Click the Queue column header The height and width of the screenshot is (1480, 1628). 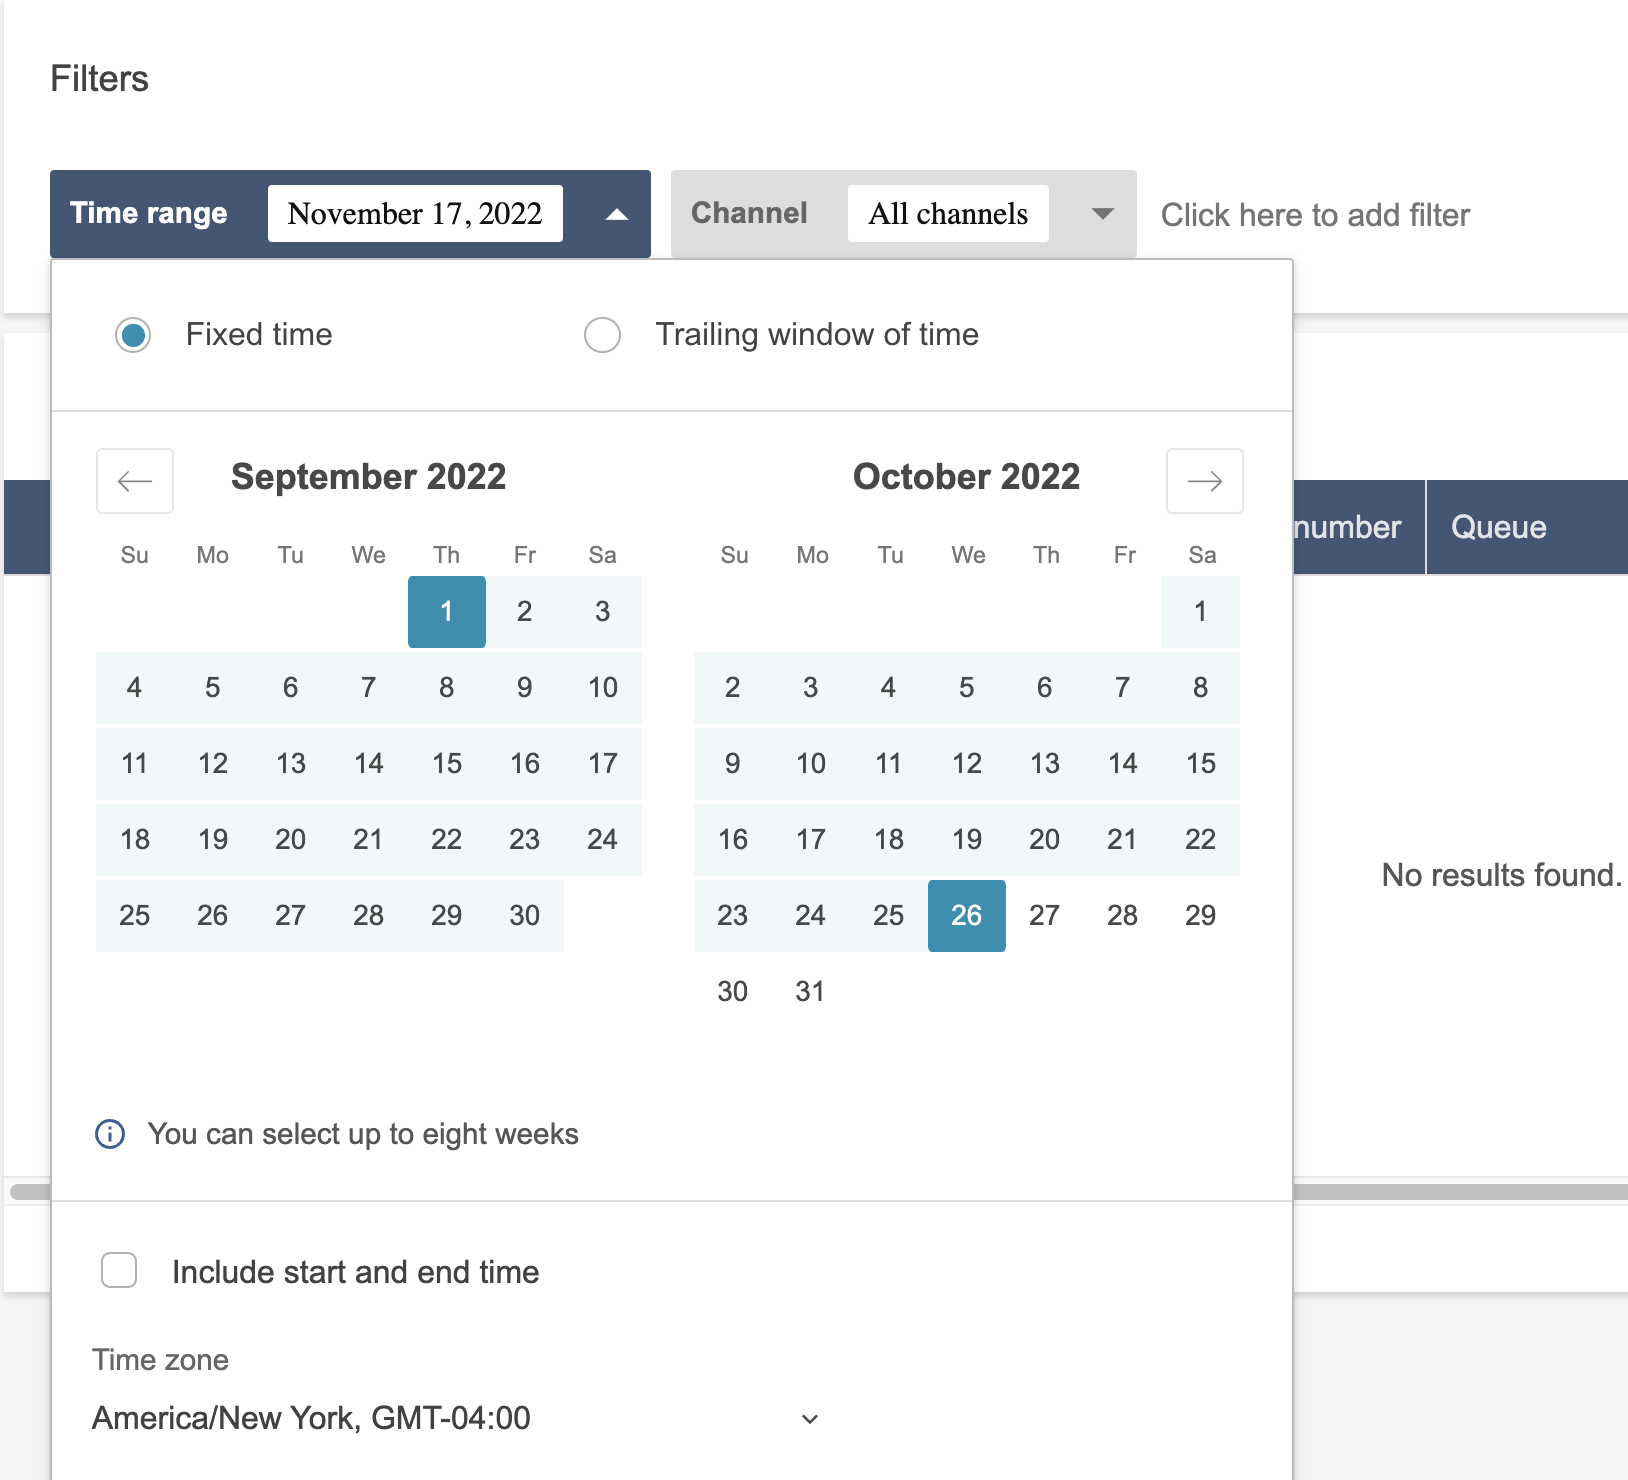tap(1498, 527)
